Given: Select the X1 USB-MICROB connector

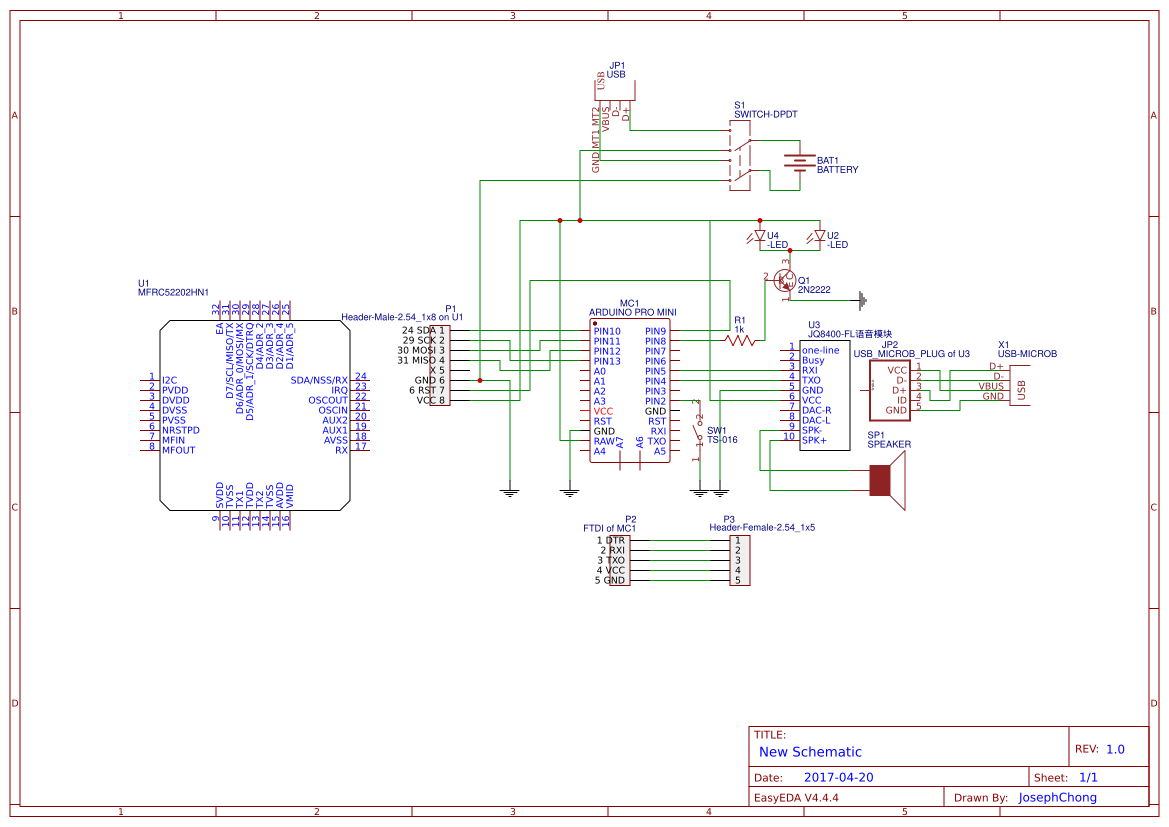Looking at the screenshot, I should tap(1021, 385).
